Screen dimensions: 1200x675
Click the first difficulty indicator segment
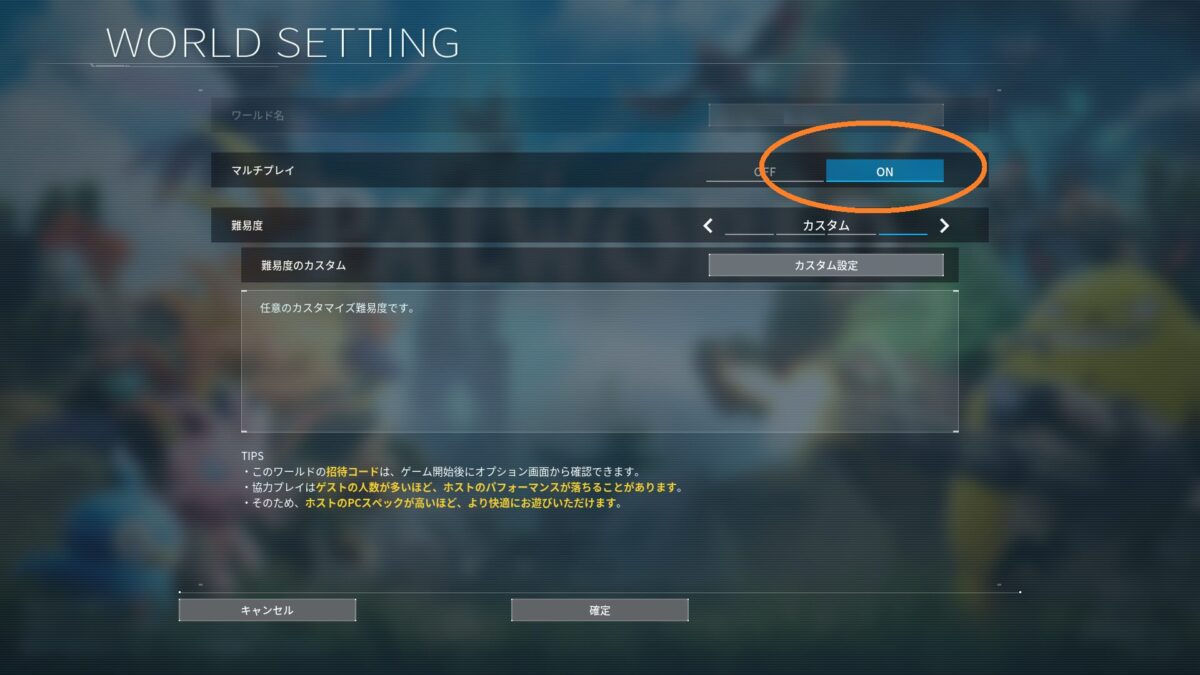pos(749,234)
